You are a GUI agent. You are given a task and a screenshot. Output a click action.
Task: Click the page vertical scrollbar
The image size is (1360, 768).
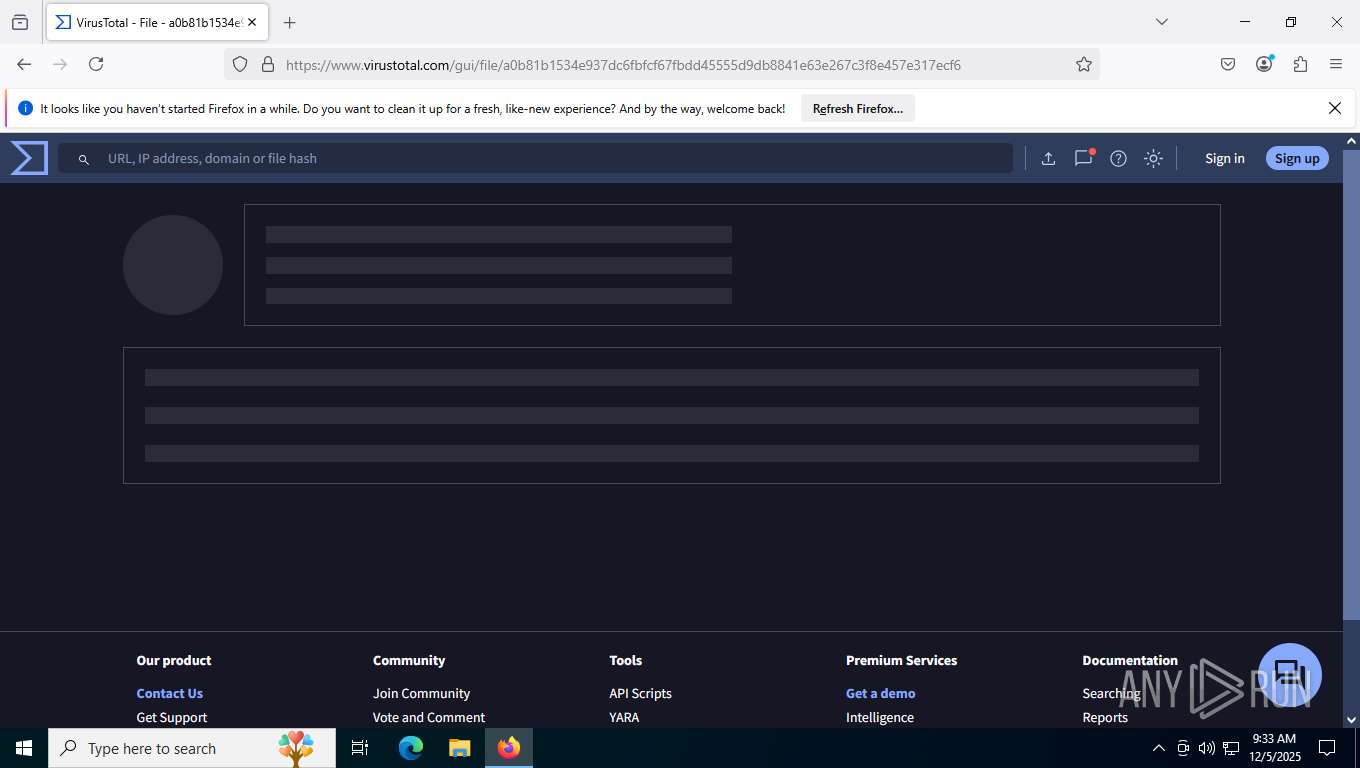(1351, 385)
